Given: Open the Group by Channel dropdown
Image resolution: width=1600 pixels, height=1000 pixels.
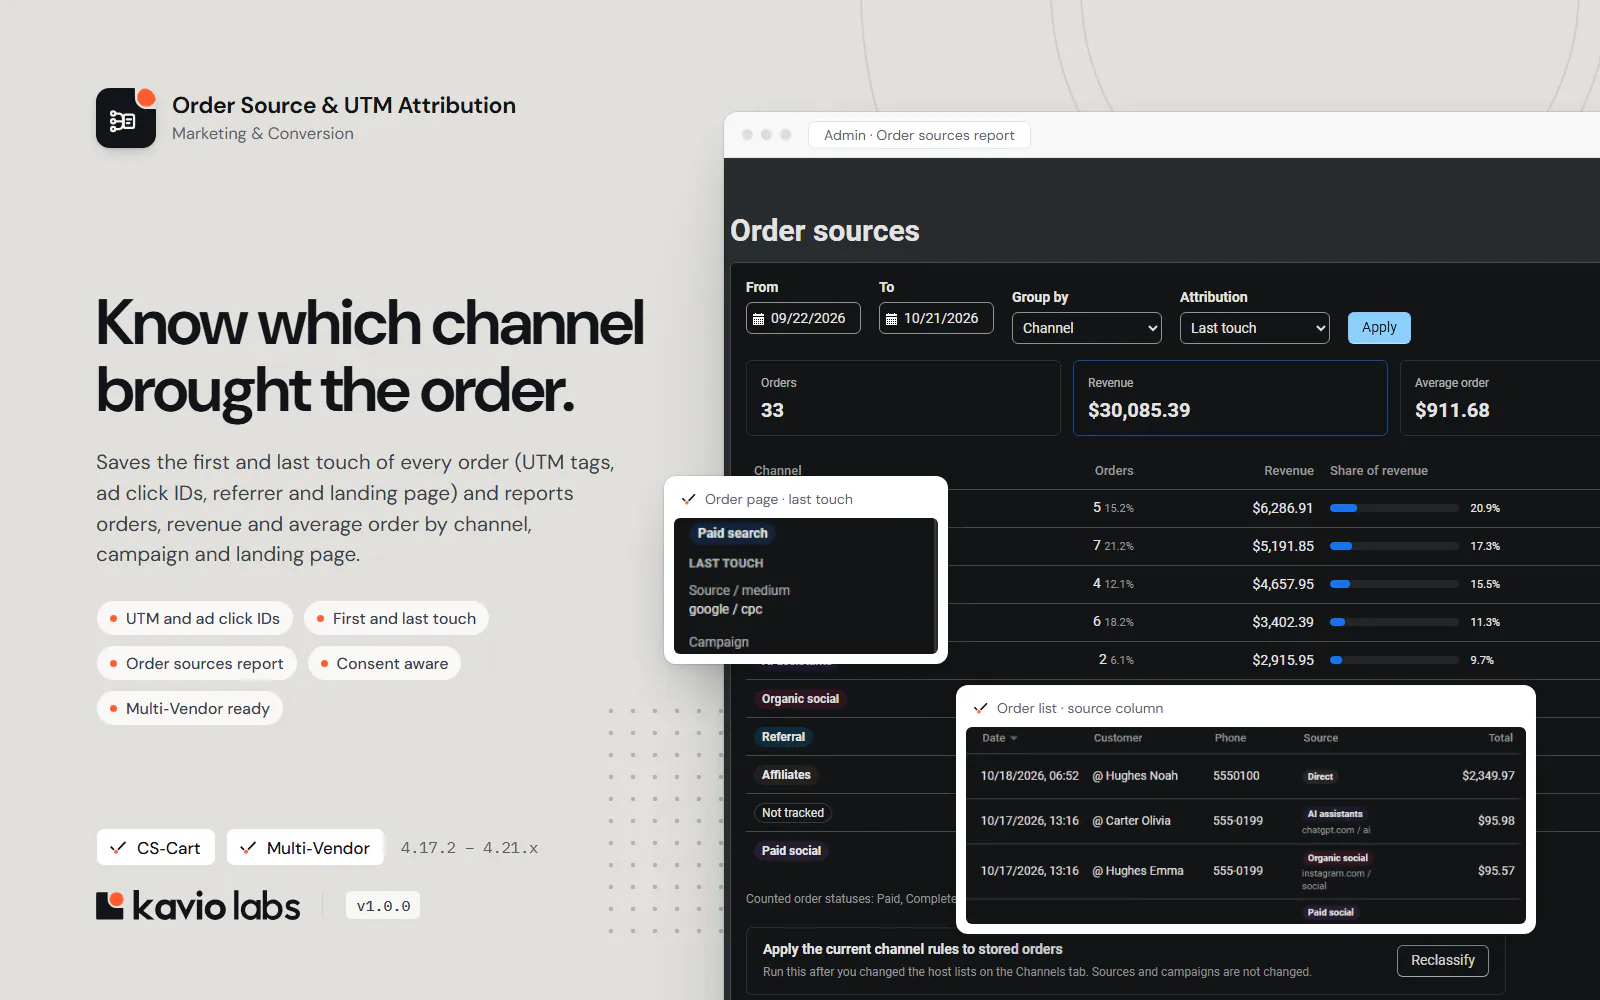Looking at the screenshot, I should (1087, 328).
